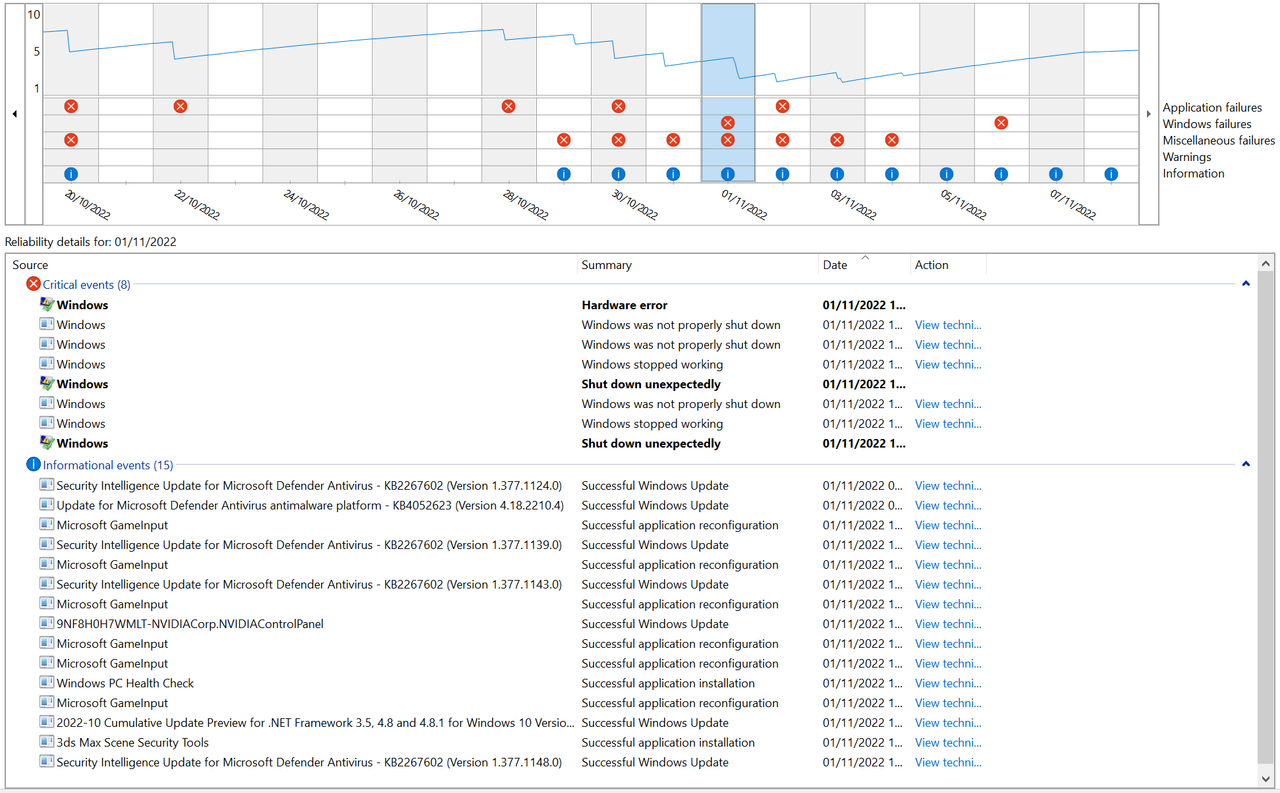1280x793 pixels.
Task: Select the 07/11/2022 day column in the stability chart
Action: pos(1056,93)
